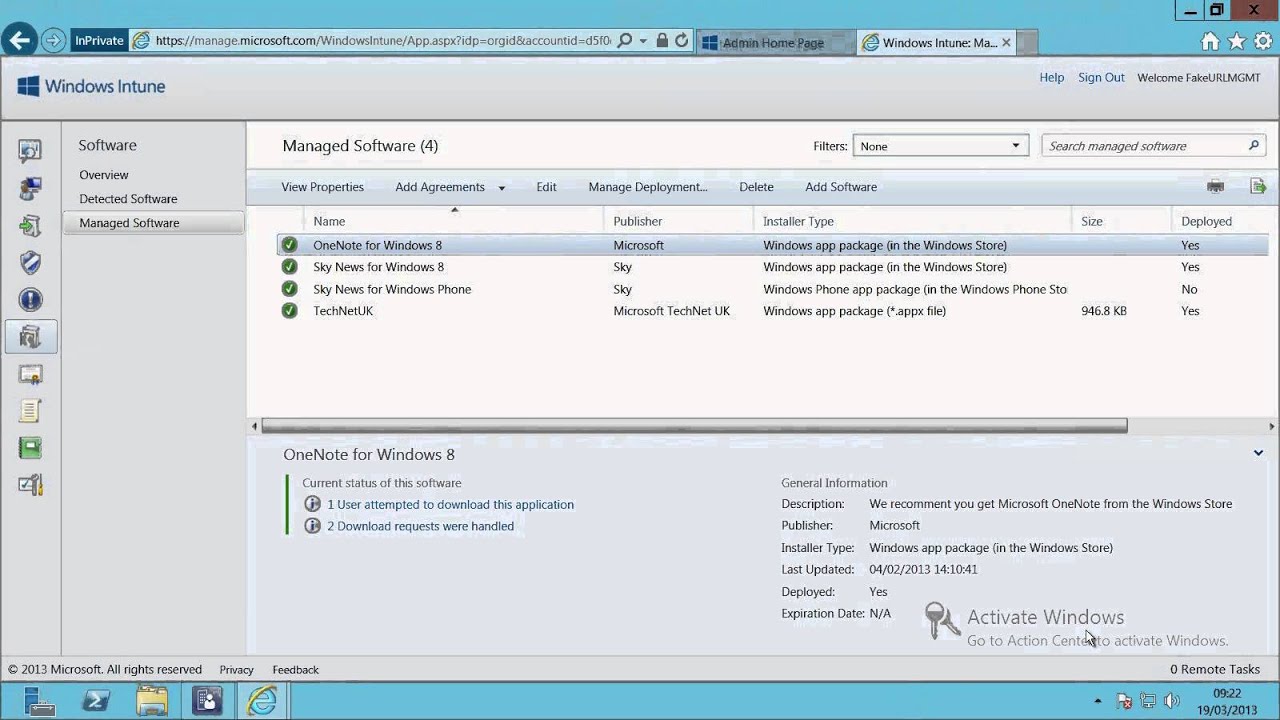1280x720 pixels.
Task: Collapse the OneNote details pane chevron
Action: pos(1258,453)
